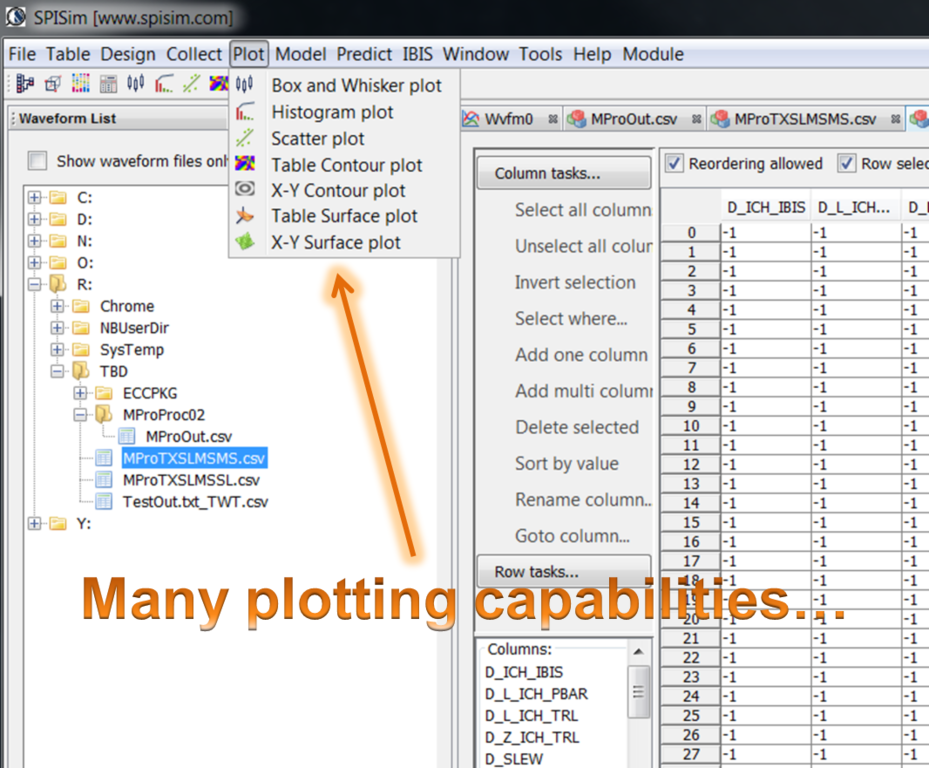929x768 pixels.
Task: Click the calculator-style table toolbar icon
Action: [x=108, y=84]
